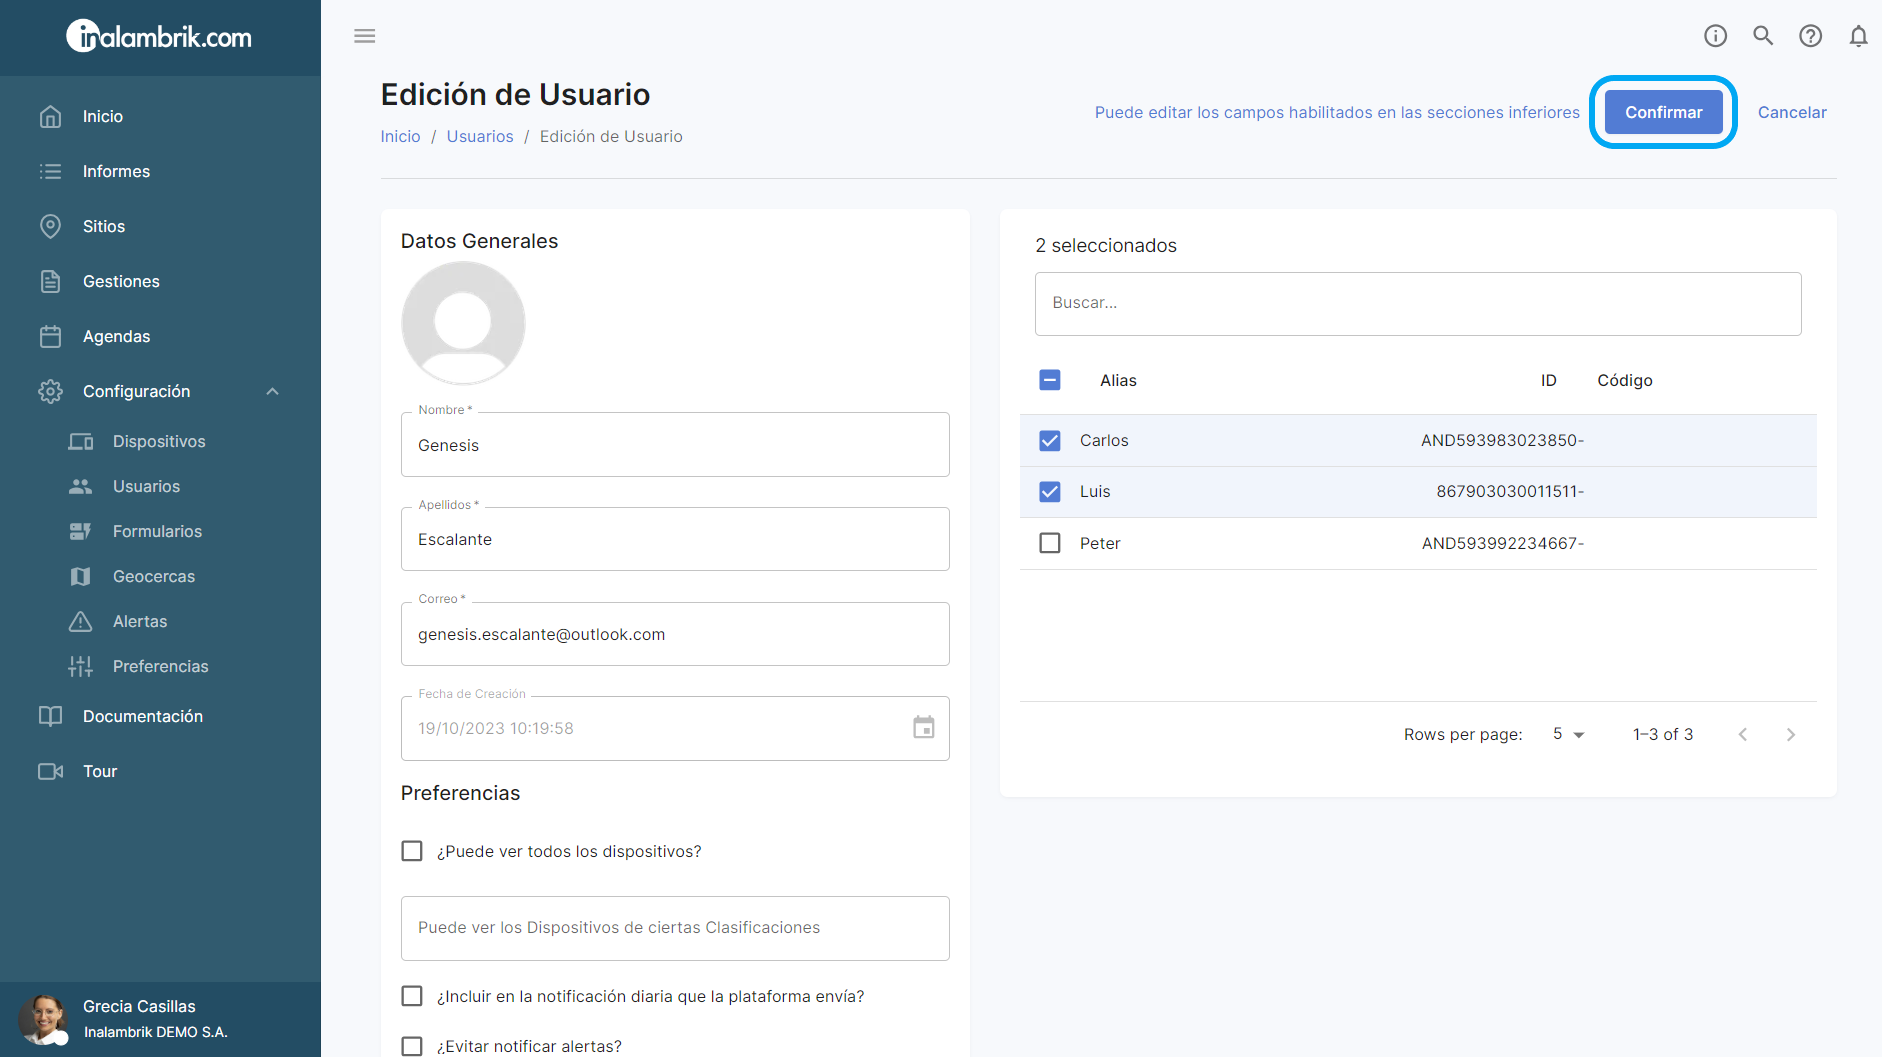Click Alias column header

(x=1118, y=380)
